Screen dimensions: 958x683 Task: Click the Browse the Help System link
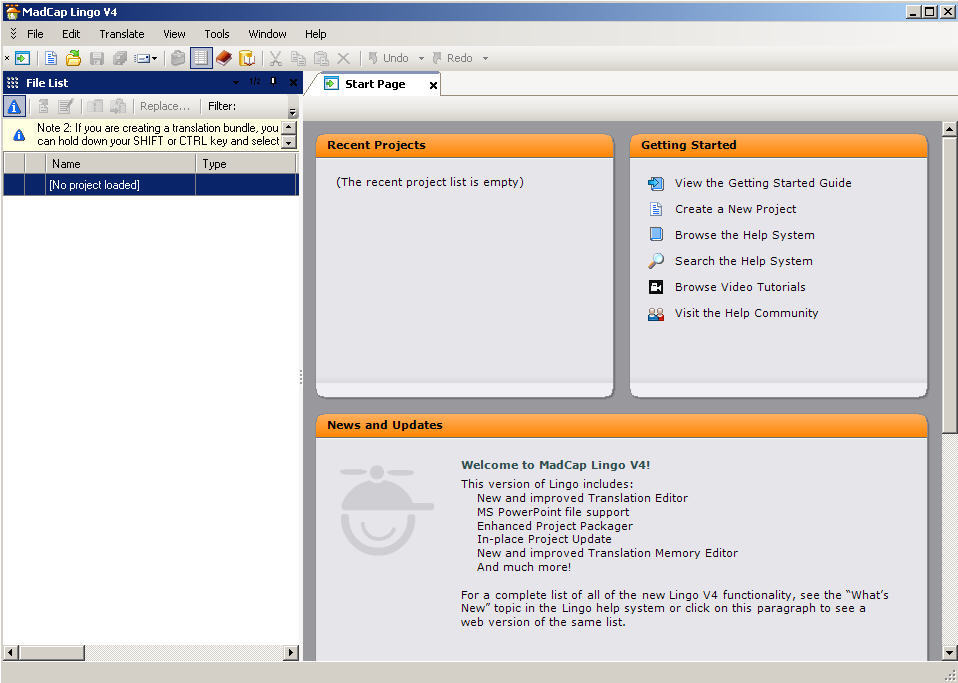740,235
